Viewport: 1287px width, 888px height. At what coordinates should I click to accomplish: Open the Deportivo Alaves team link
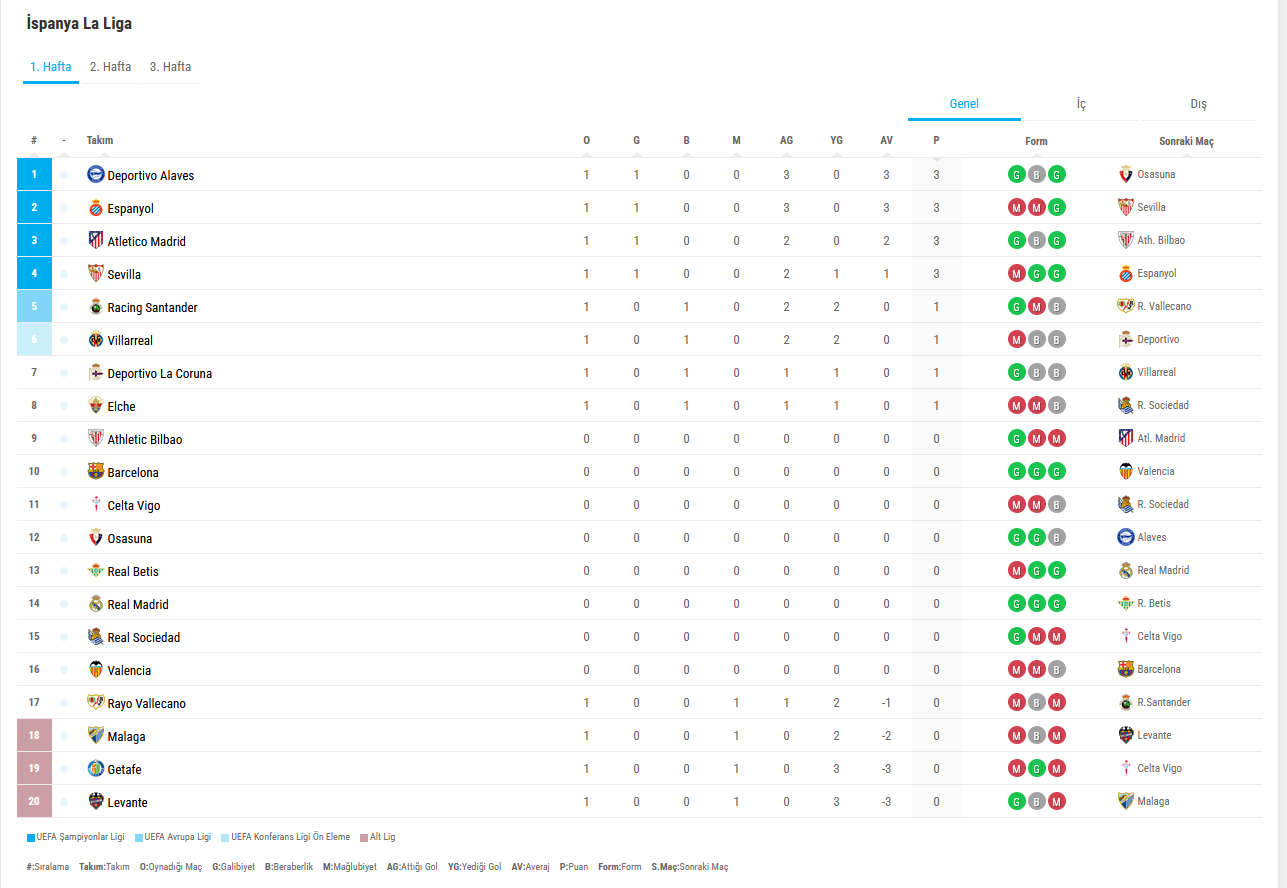151,175
